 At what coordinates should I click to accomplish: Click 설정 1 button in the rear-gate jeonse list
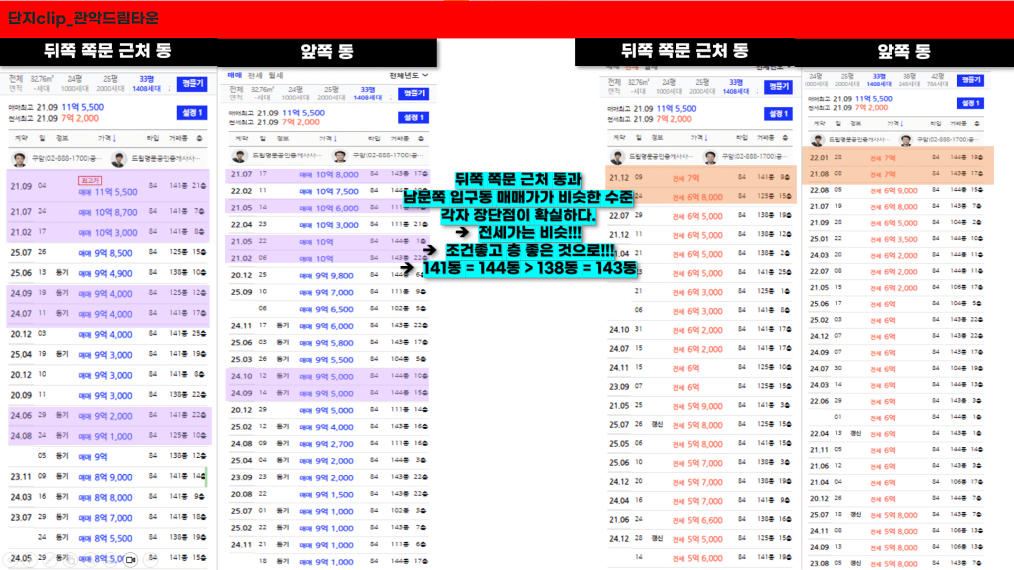pyautogui.click(x=779, y=113)
